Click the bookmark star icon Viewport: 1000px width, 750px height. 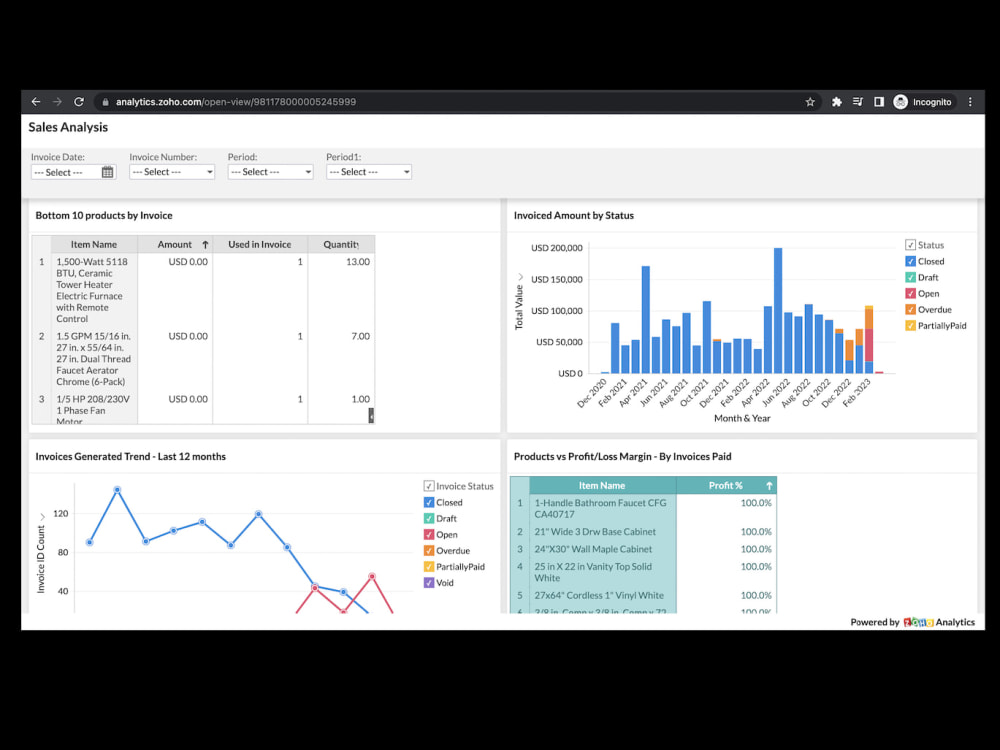(x=810, y=101)
